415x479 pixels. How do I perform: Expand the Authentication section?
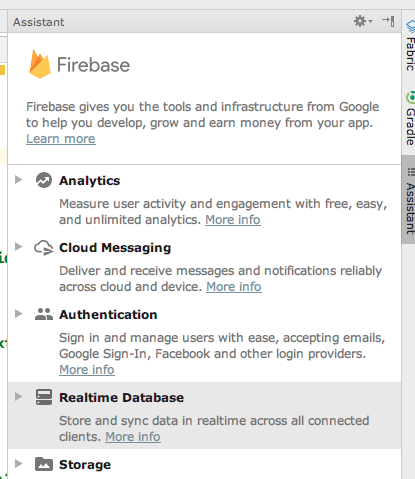pyautogui.click(x=19, y=314)
